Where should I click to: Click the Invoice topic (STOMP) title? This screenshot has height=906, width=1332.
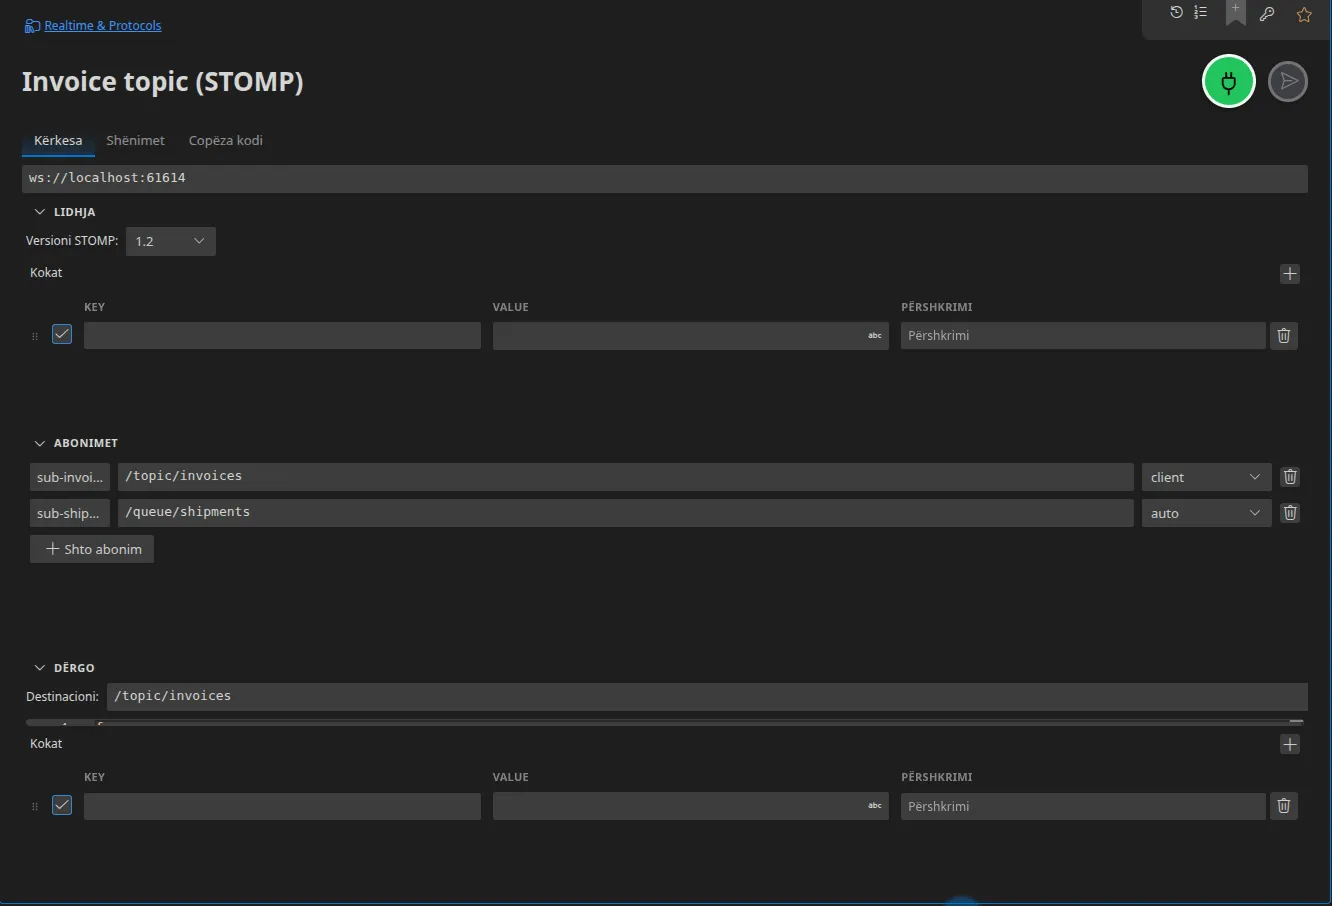click(x=163, y=82)
